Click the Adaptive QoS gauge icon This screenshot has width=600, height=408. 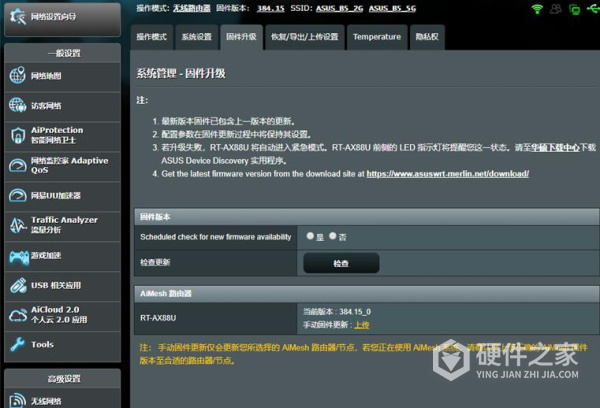(x=18, y=165)
